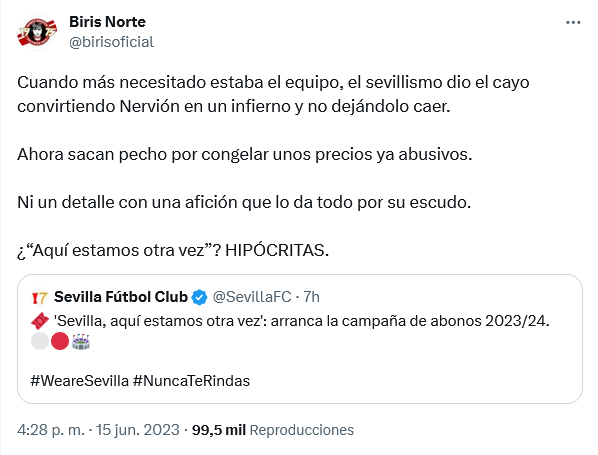
Task: Click the red circle emoji
Action: click(60, 341)
